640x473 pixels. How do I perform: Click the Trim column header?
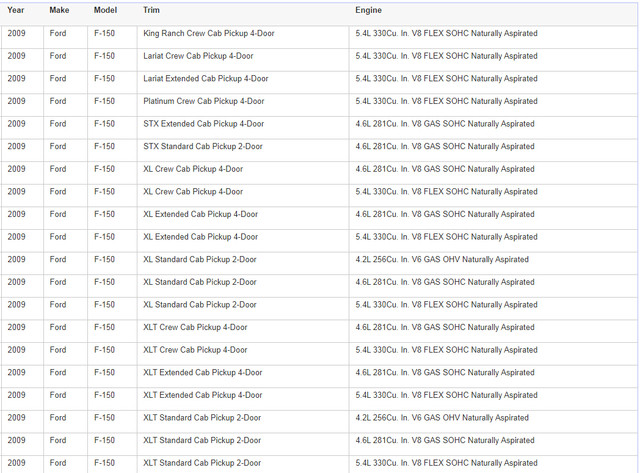(151, 10)
